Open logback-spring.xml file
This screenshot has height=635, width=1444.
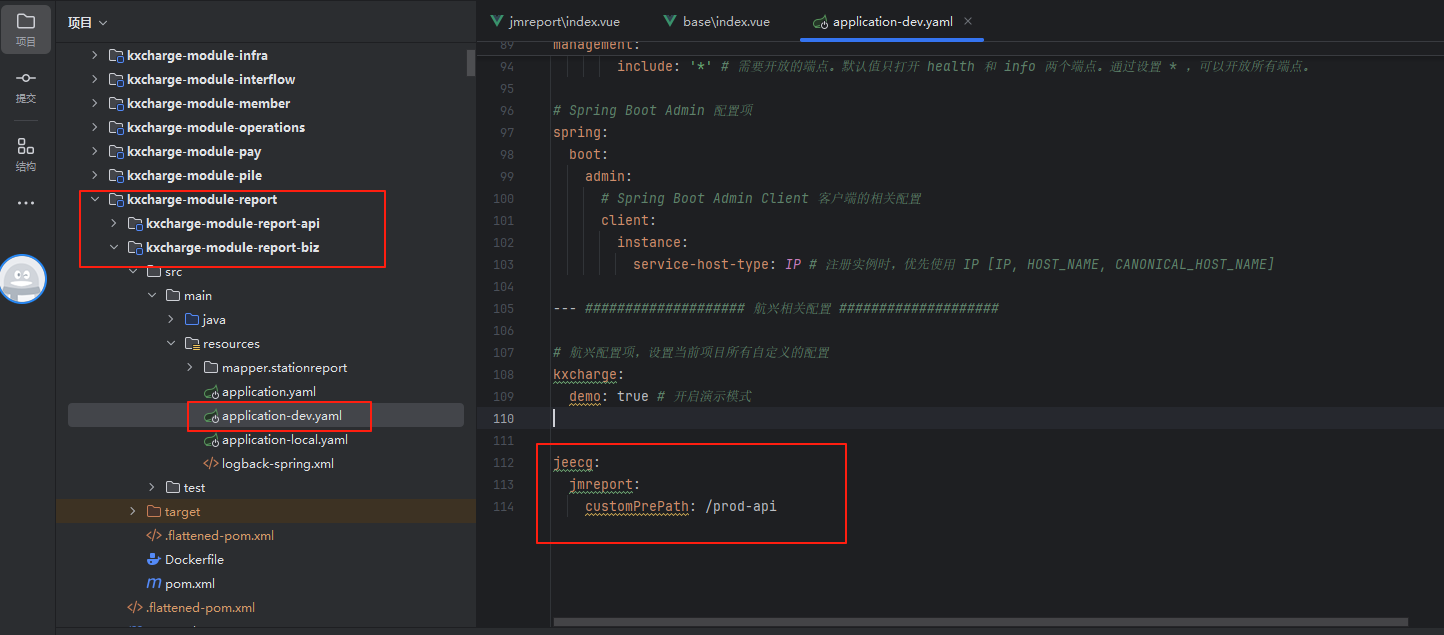pos(277,464)
